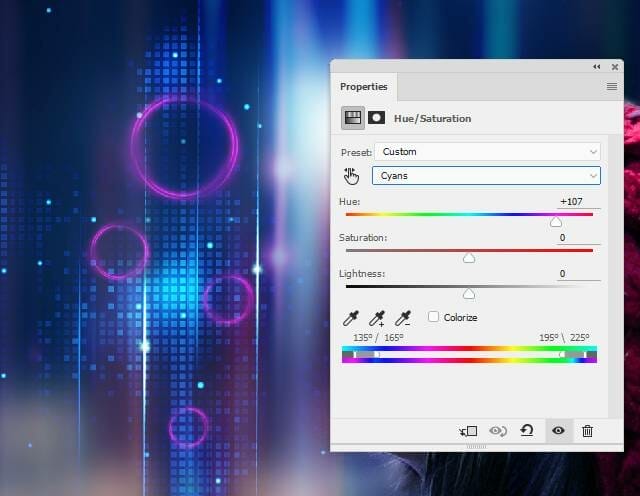Click the Lightness value field
Viewport: 640px width, 496px height.
578,274
